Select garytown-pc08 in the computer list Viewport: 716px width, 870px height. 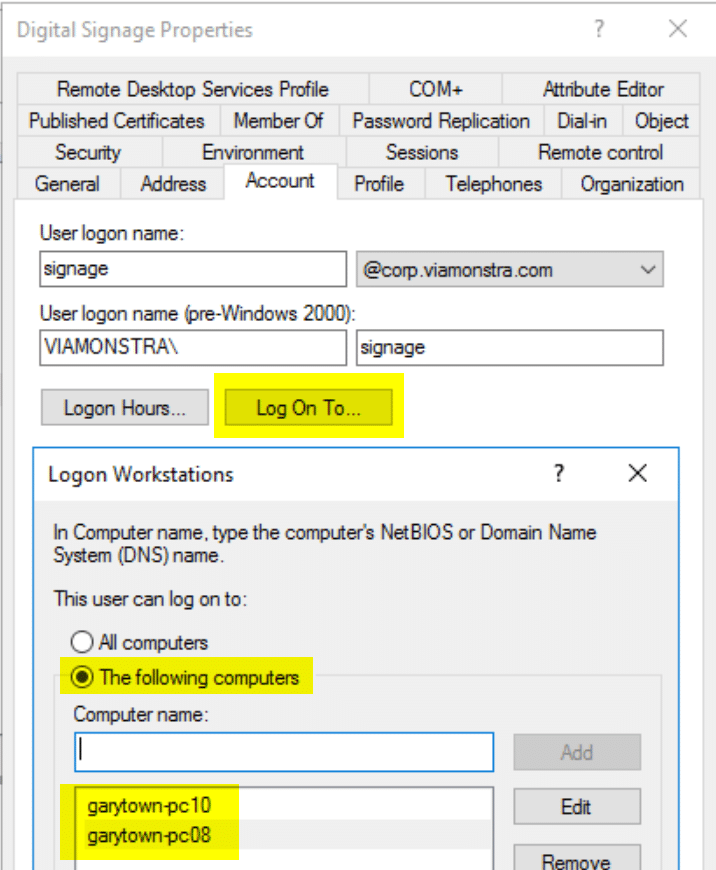(x=149, y=834)
